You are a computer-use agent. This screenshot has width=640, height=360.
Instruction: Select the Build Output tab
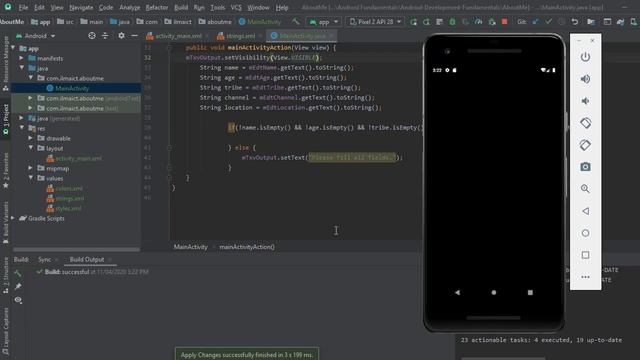87,260
